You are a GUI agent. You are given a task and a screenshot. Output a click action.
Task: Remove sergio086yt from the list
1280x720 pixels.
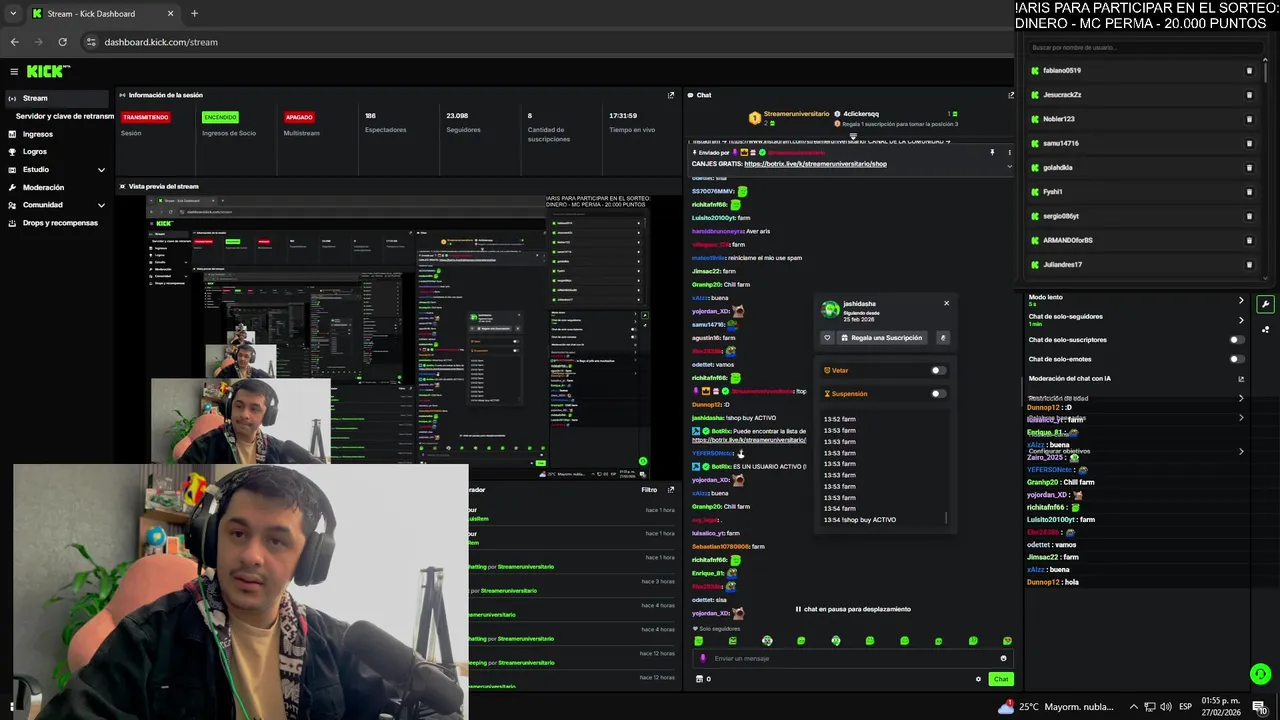pos(1249,216)
